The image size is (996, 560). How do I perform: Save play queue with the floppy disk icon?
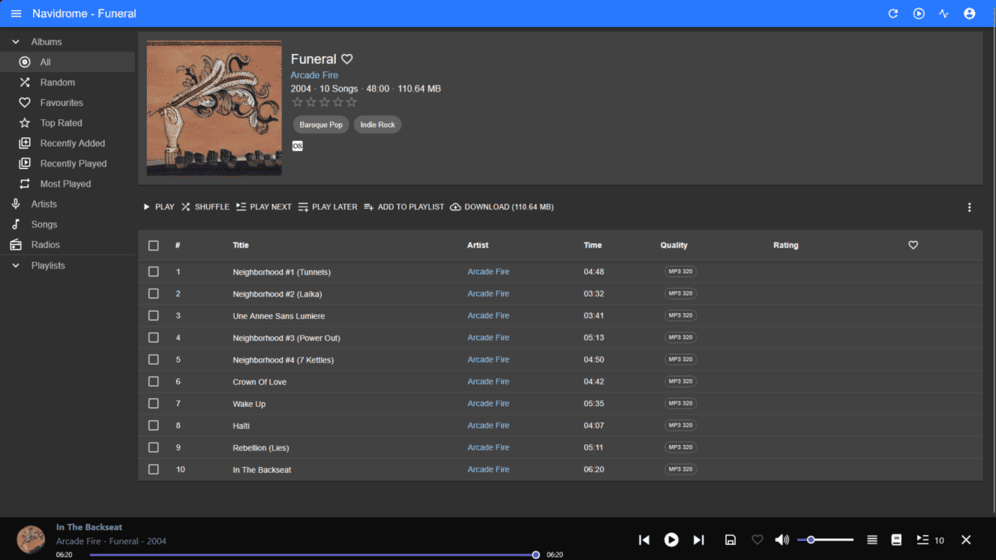coord(730,540)
